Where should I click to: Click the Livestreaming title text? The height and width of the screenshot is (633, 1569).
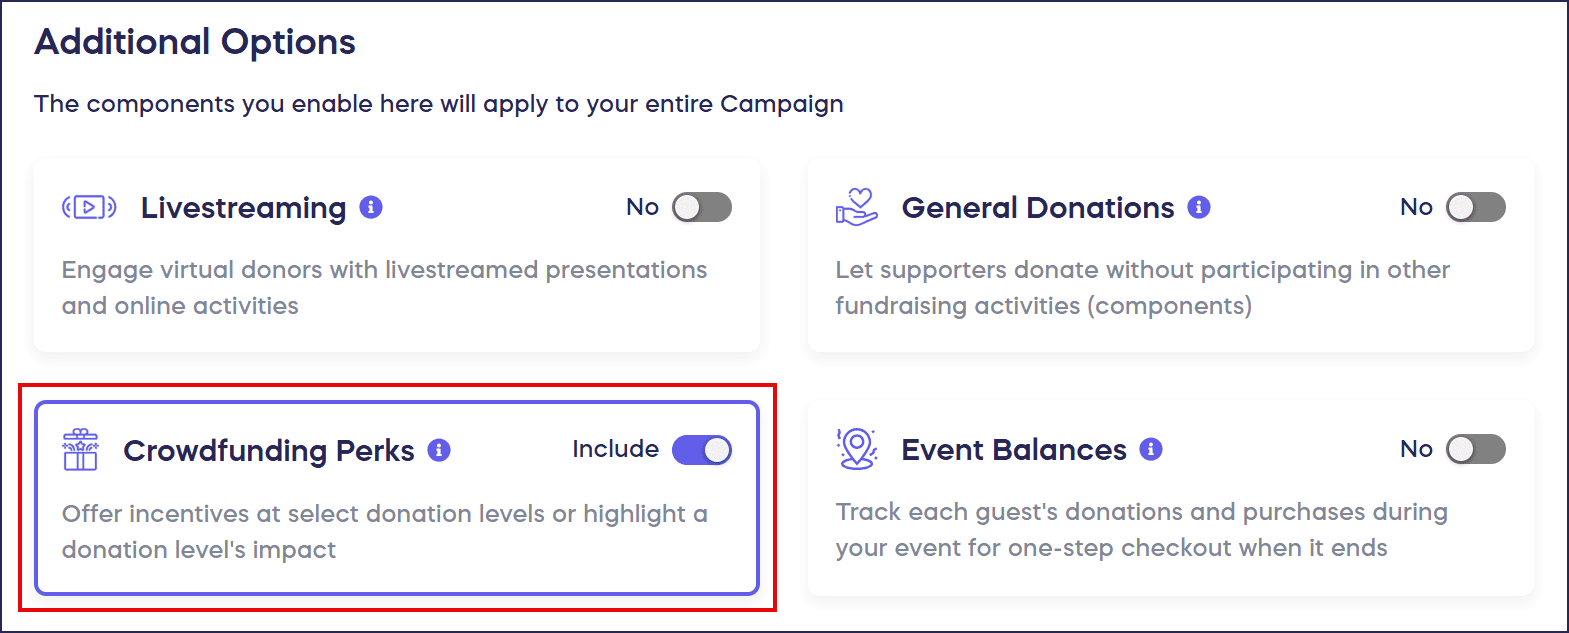243,208
